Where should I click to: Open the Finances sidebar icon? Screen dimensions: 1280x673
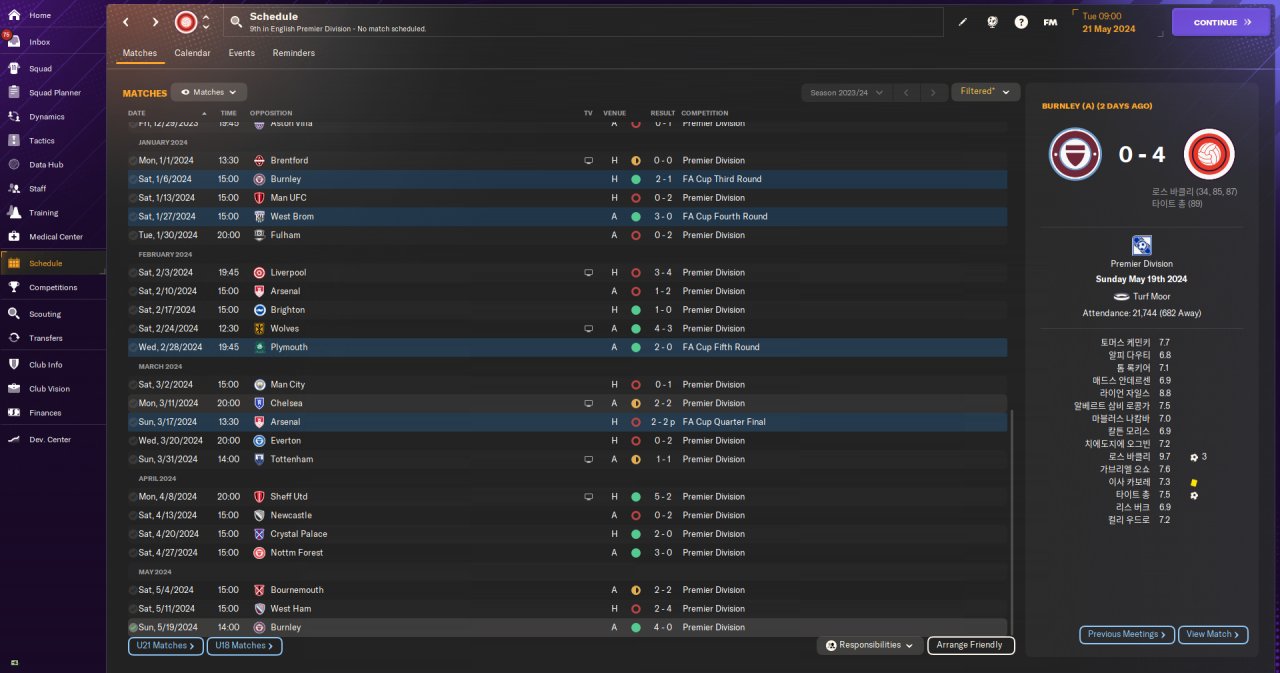click(14, 412)
